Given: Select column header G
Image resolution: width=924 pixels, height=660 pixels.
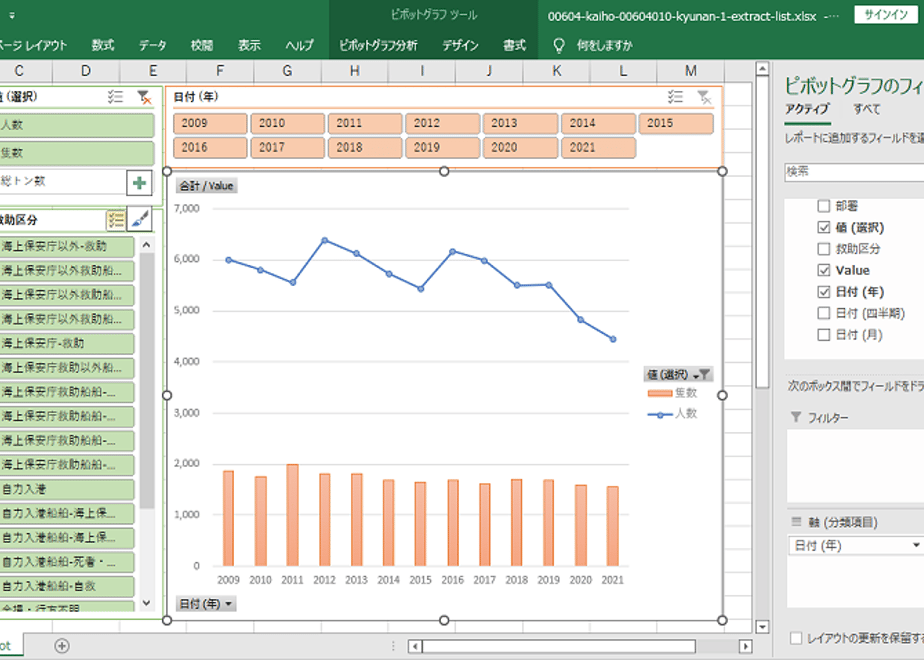Looking at the screenshot, I should click(x=287, y=71).
